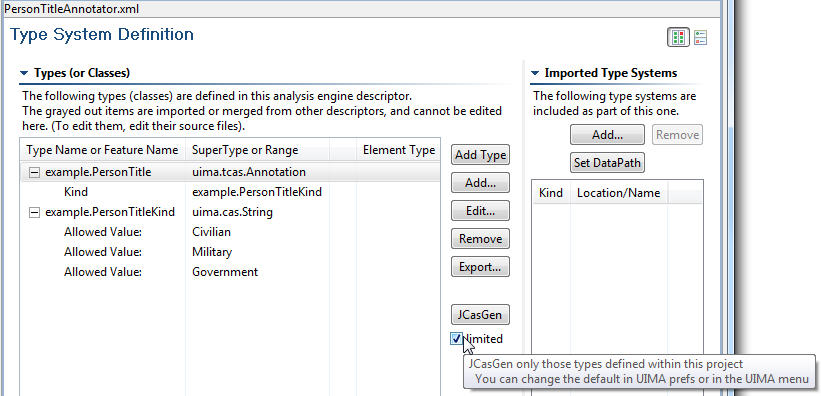
Task: Click the Location/Name column header
Action: tap(618, 193)
